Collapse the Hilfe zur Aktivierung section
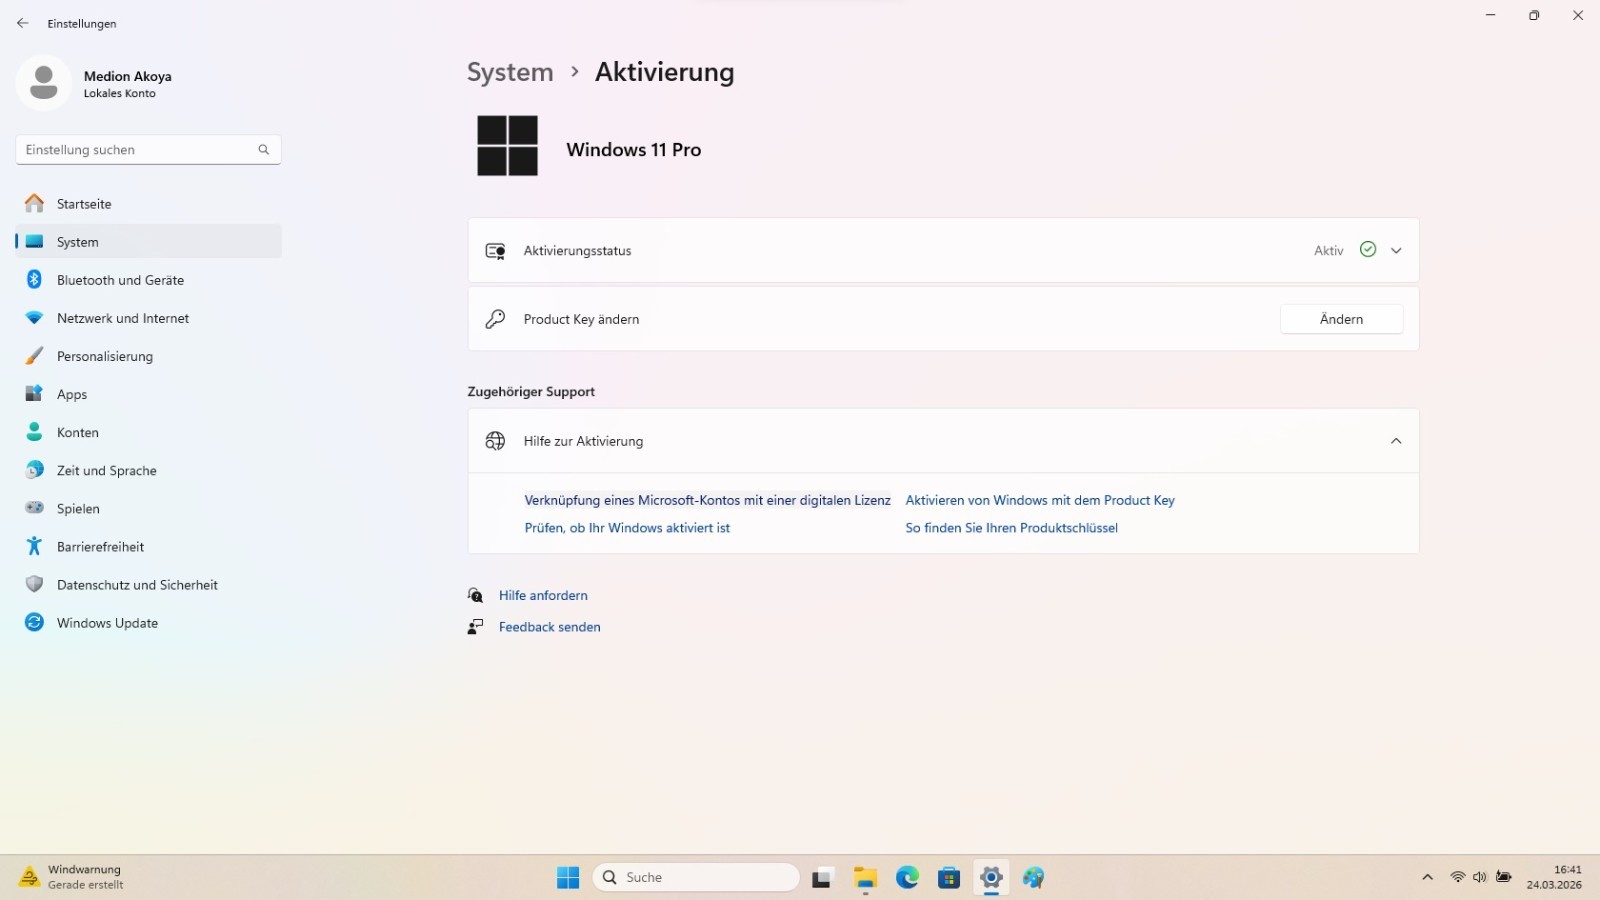Image resolution: width=1600 pixels, height=900 pixels. point(1396,441)
